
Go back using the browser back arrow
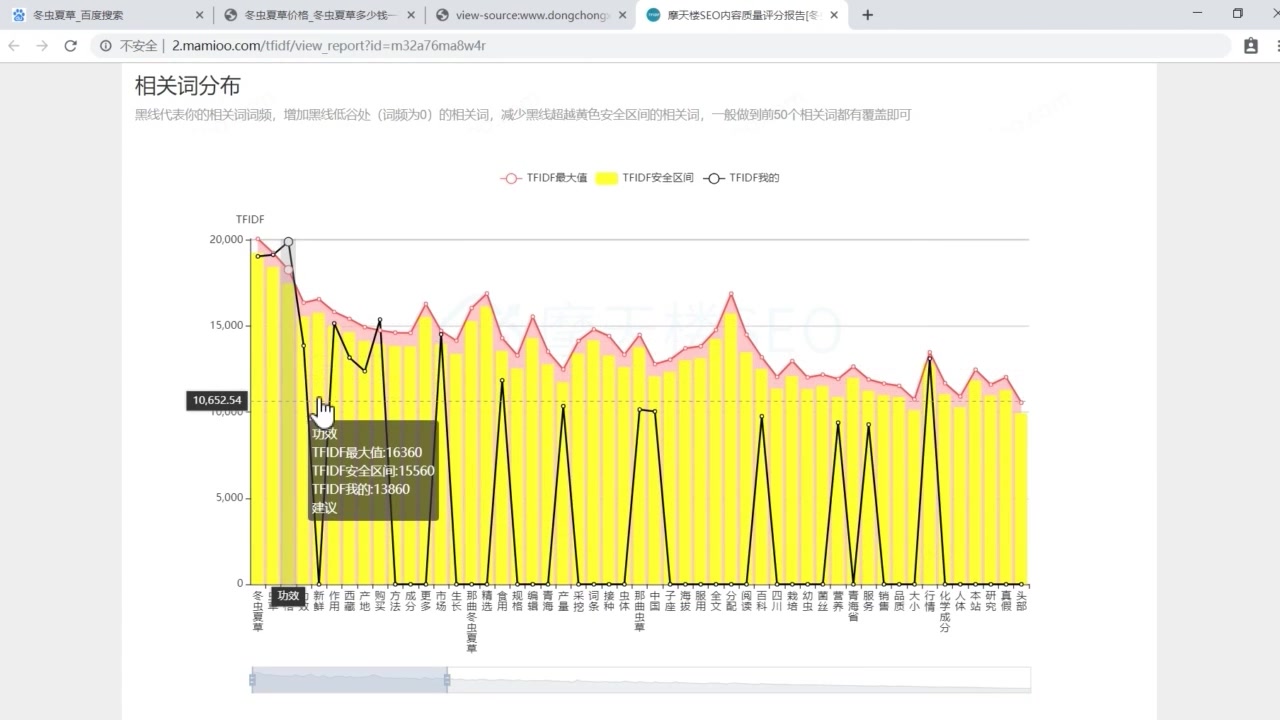(x=14, y=46)
